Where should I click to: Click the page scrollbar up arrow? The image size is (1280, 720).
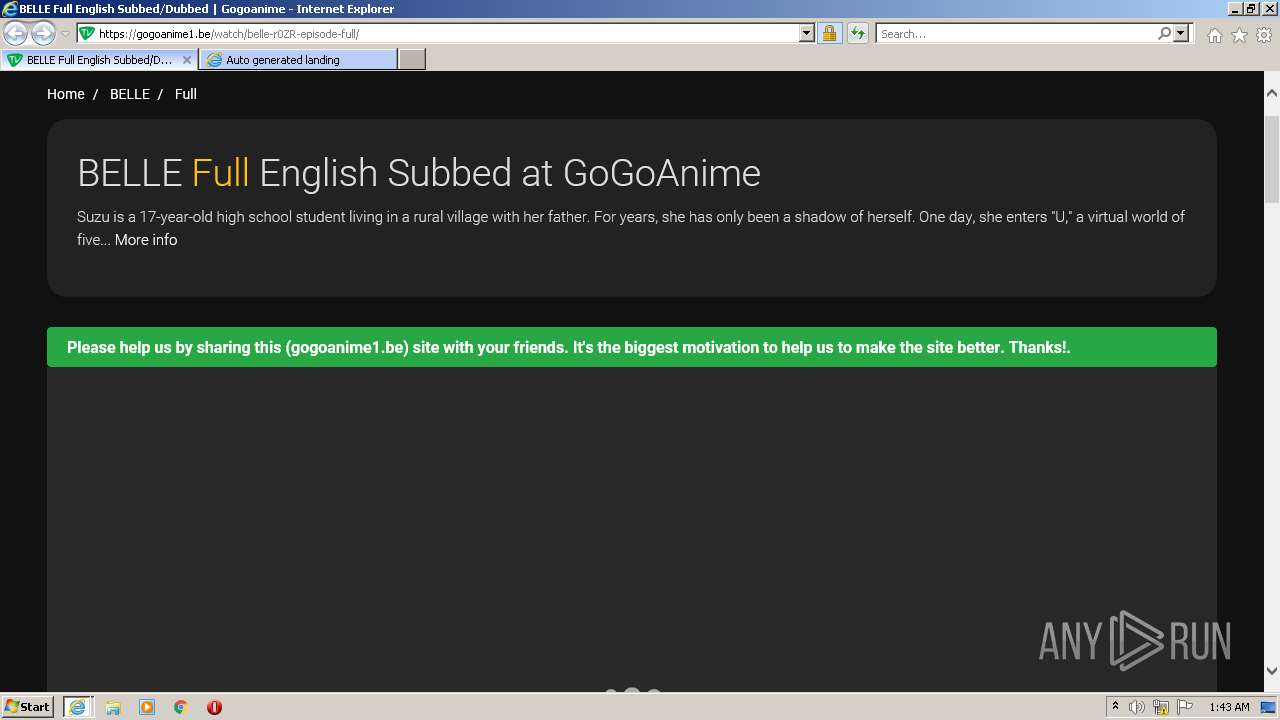click(x=1272, y=93)
